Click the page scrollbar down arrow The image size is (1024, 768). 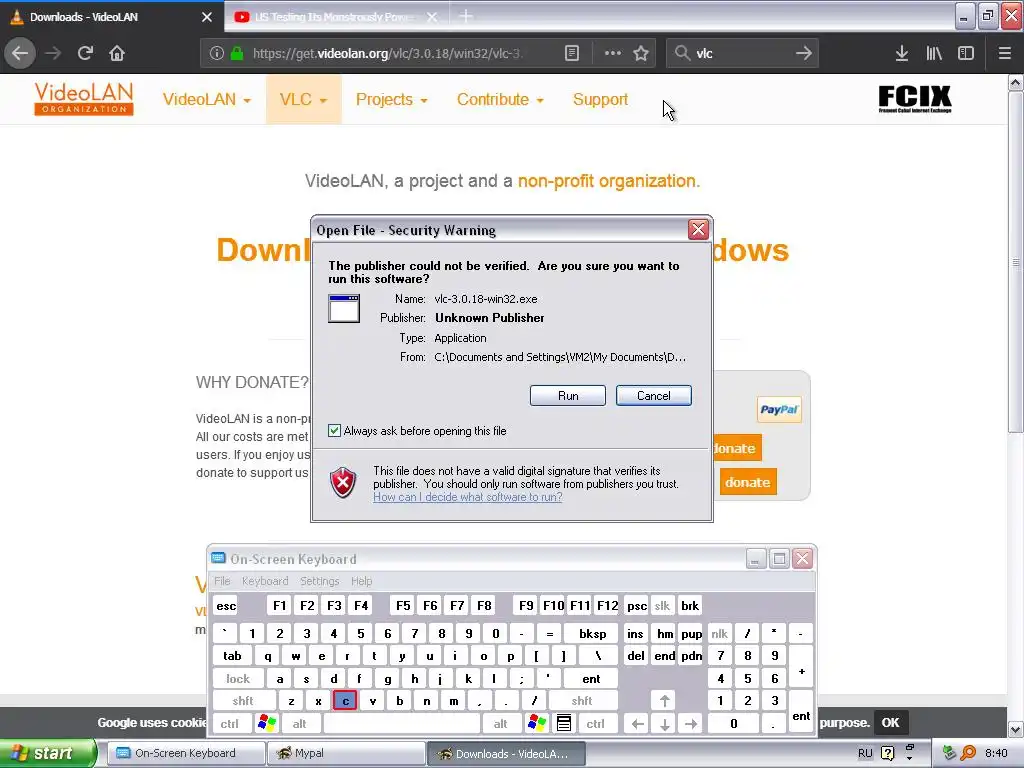coord(1016,729)
